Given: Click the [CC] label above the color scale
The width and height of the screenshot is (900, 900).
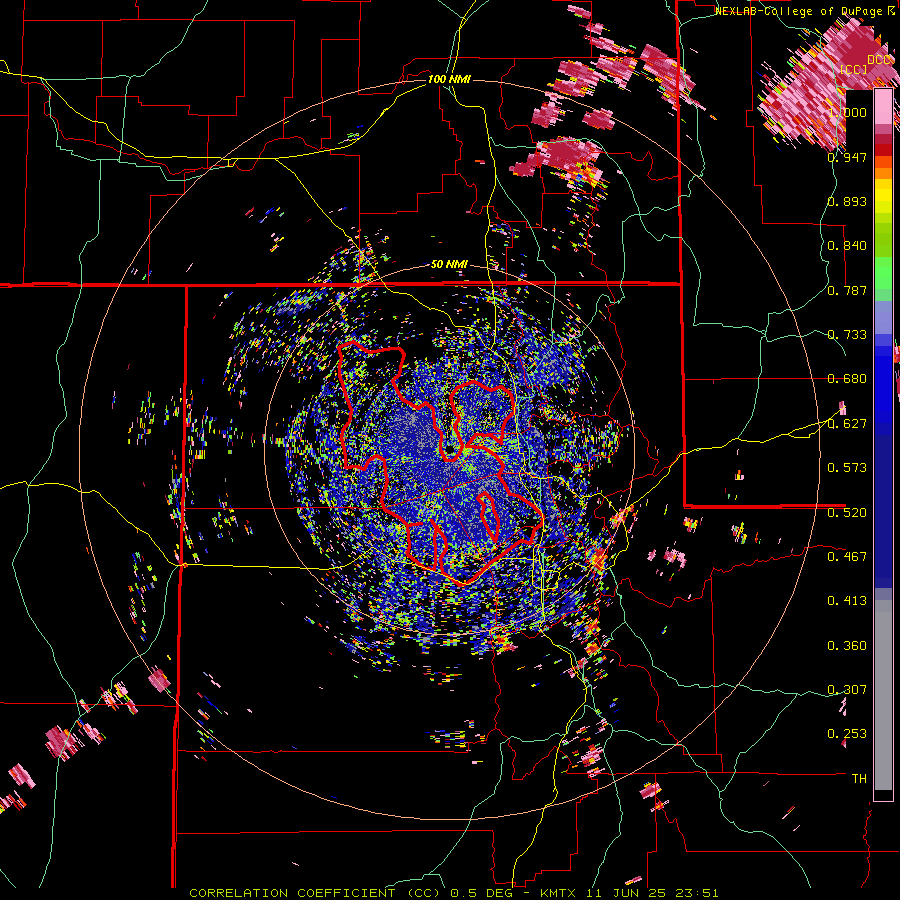Looking at the screenshot, I should pyautogui.click(x=853, y=69).
